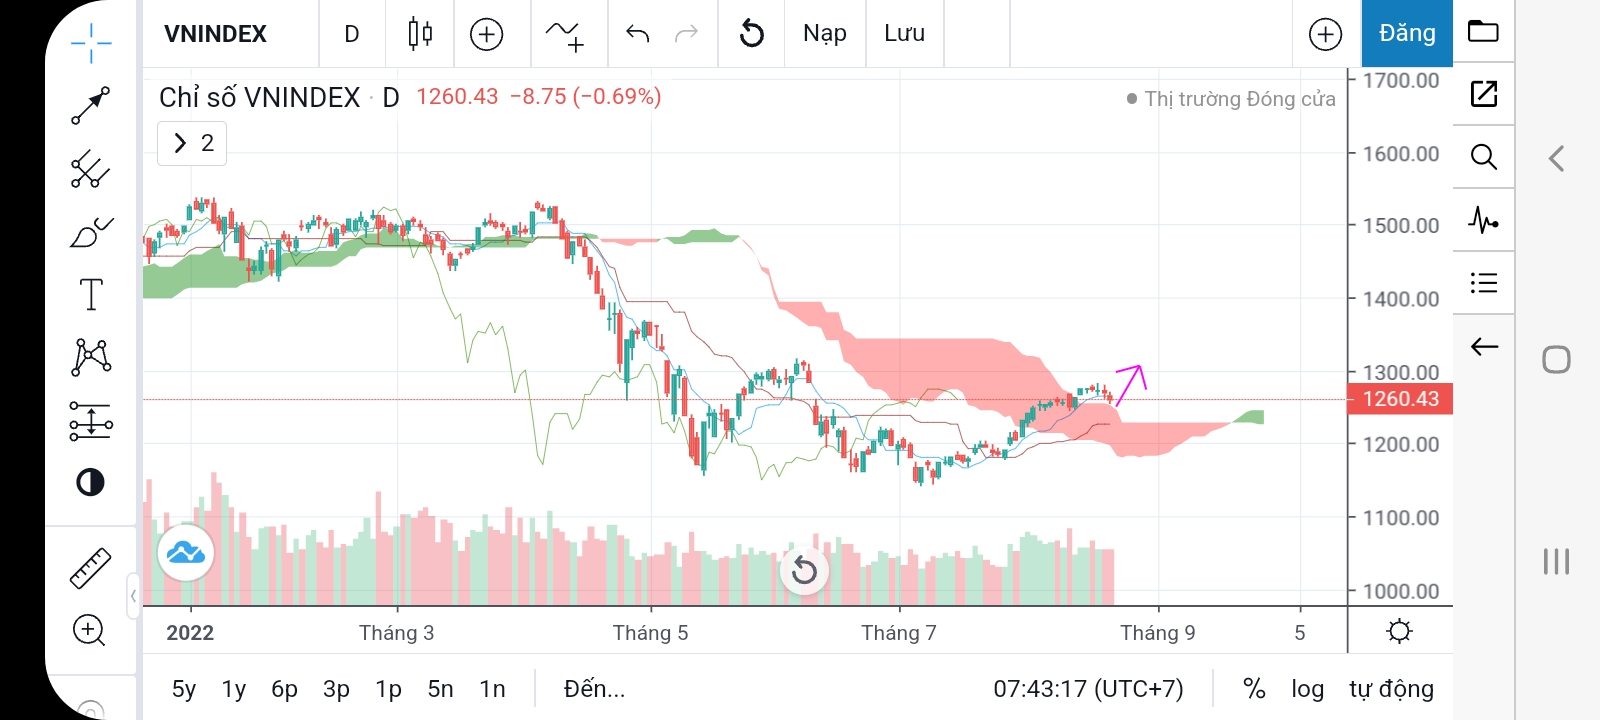This screenshot has width=1600, height=720.
Task: Click the undo arrow in toolbar
Action: 637,34
